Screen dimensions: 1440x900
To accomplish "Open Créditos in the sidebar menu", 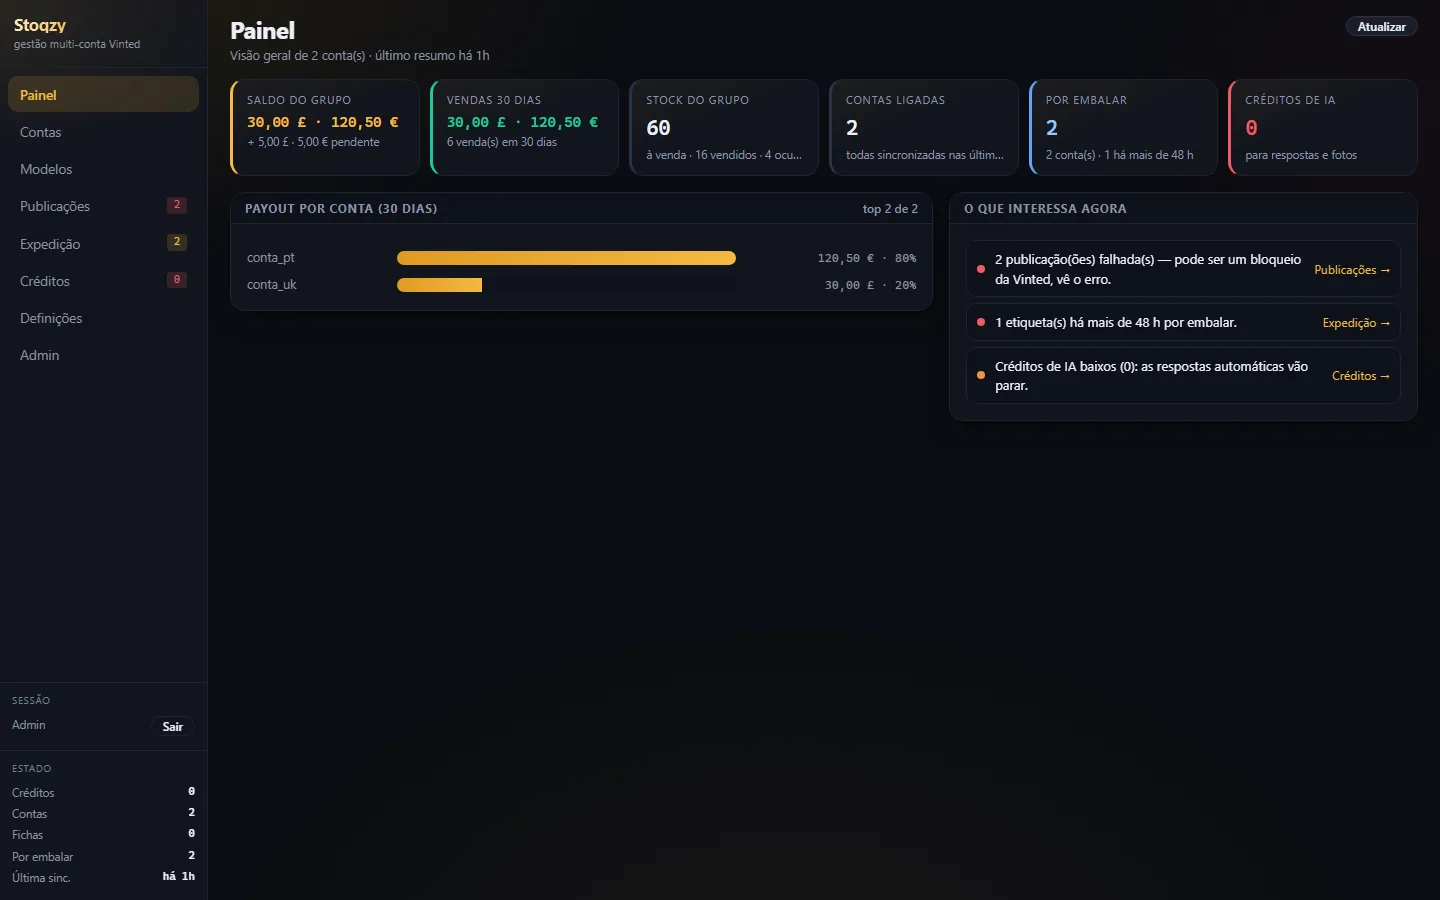I will pyautogui.click(x=103, y=281).
